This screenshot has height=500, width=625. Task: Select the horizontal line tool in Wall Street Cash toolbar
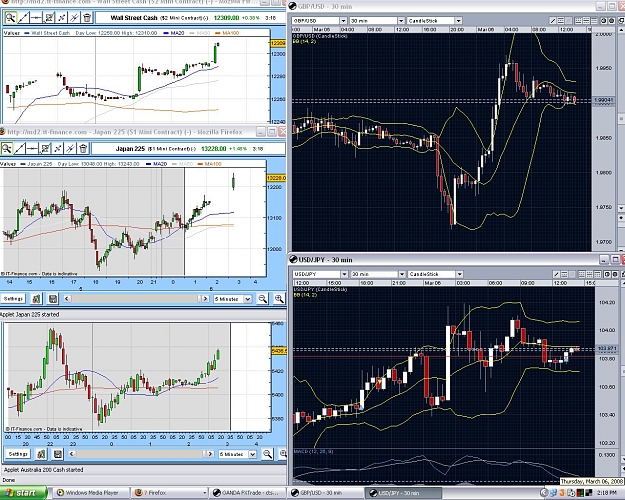pyautogui.click(x=36, y=18)
